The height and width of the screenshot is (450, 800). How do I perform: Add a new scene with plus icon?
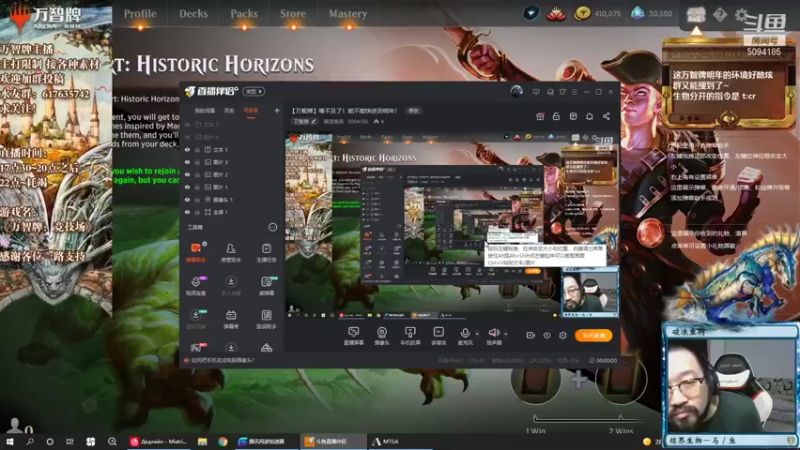coord(277,110)
